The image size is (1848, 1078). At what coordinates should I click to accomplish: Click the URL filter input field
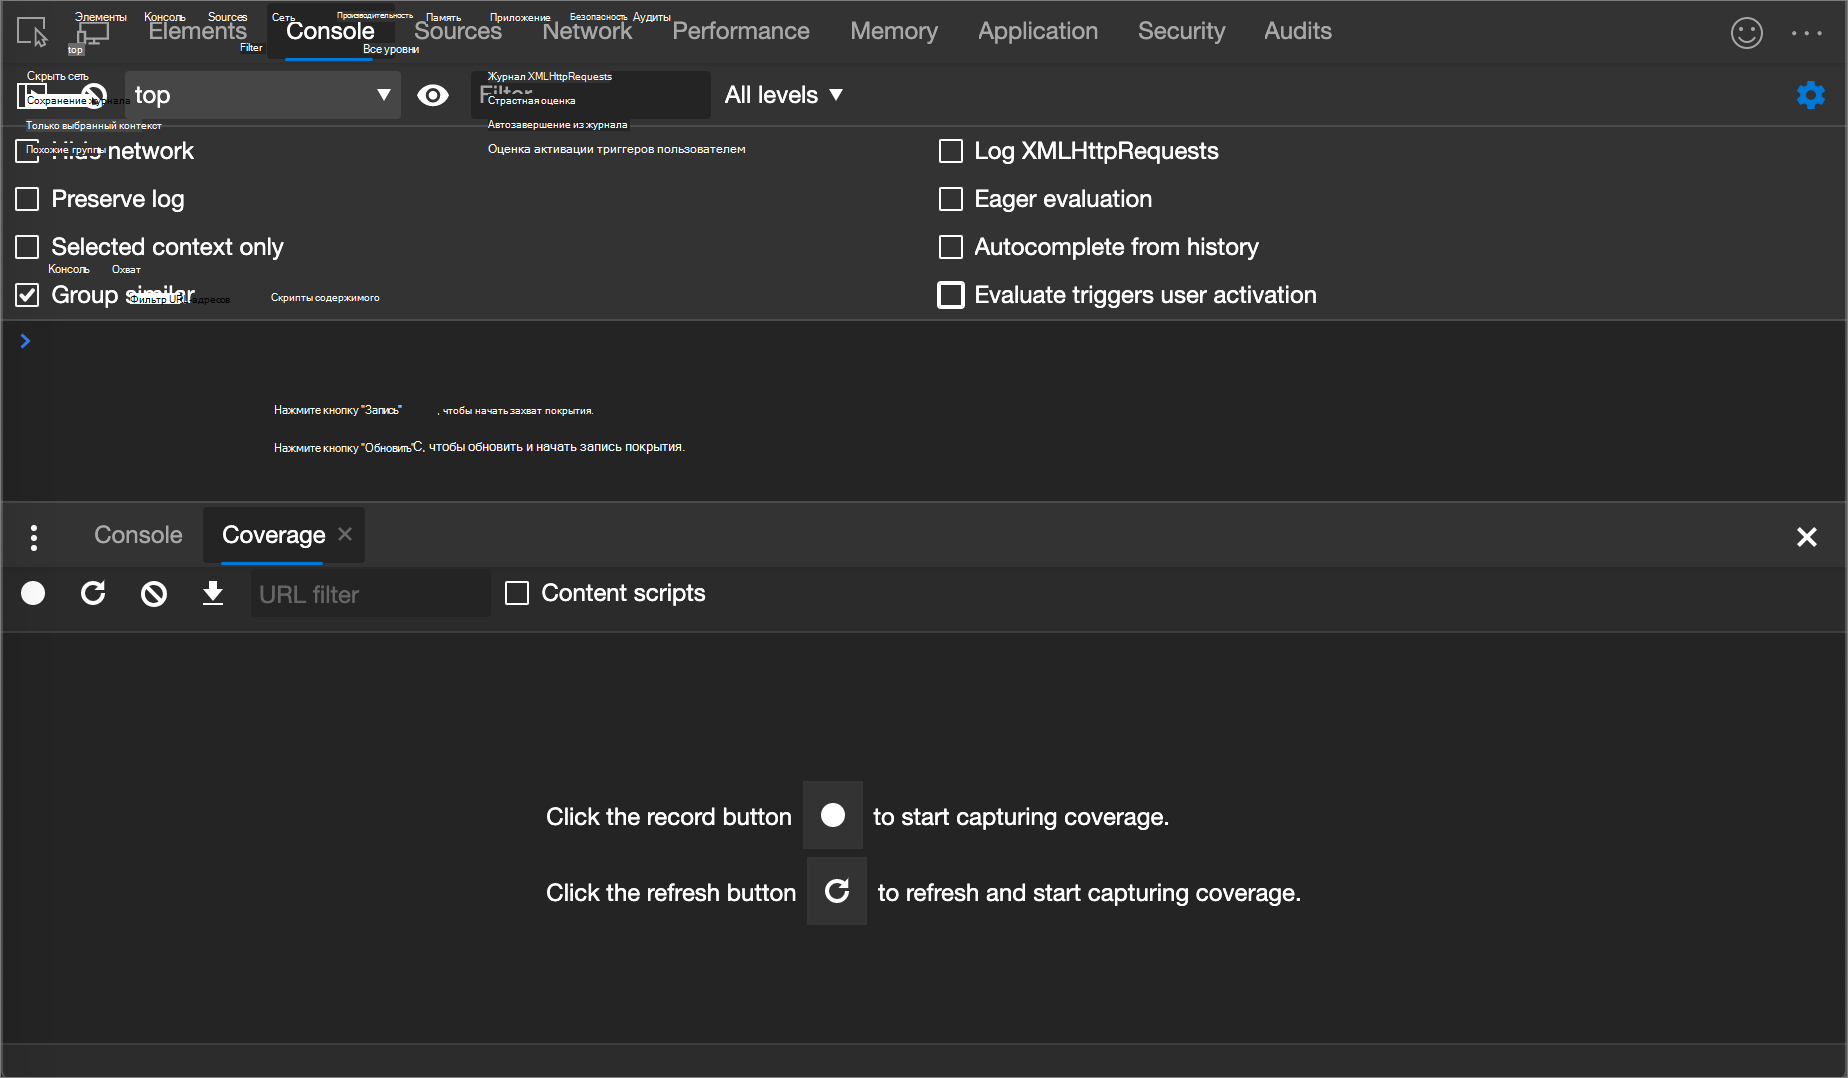coord(370,594)
